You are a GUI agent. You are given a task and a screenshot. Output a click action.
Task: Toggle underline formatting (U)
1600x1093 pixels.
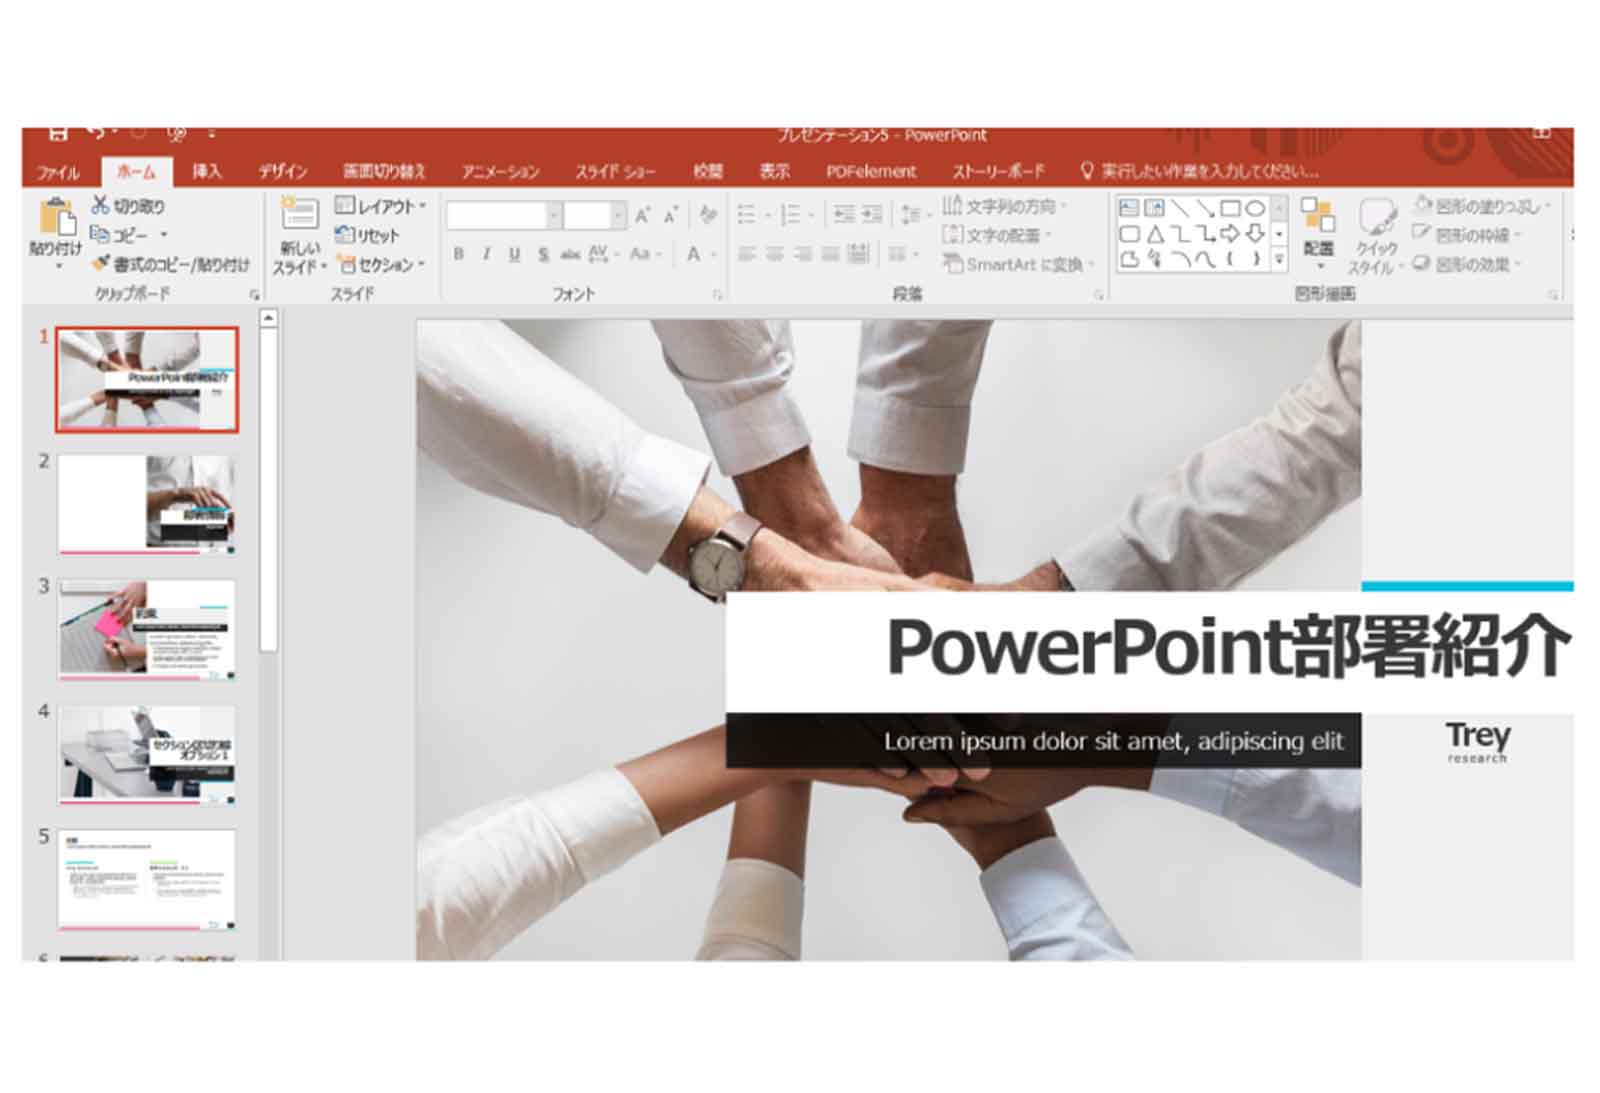tap(514, 254)
